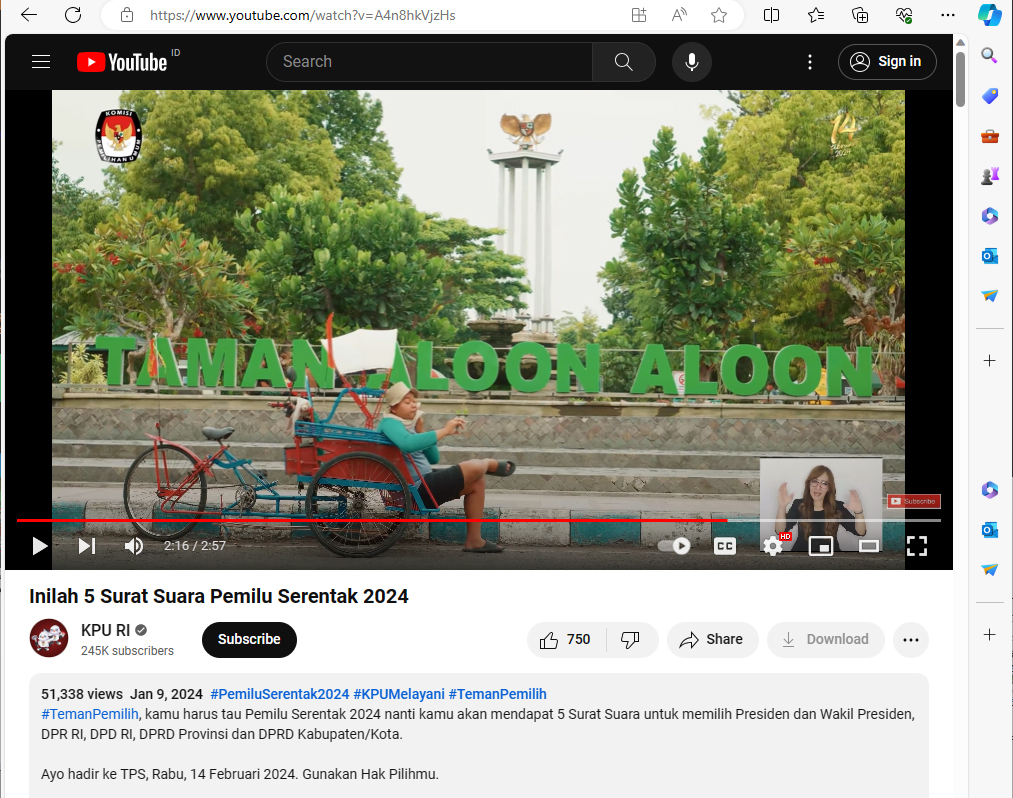
Task: Click the video title text
Action: click(x=218, y=596)
